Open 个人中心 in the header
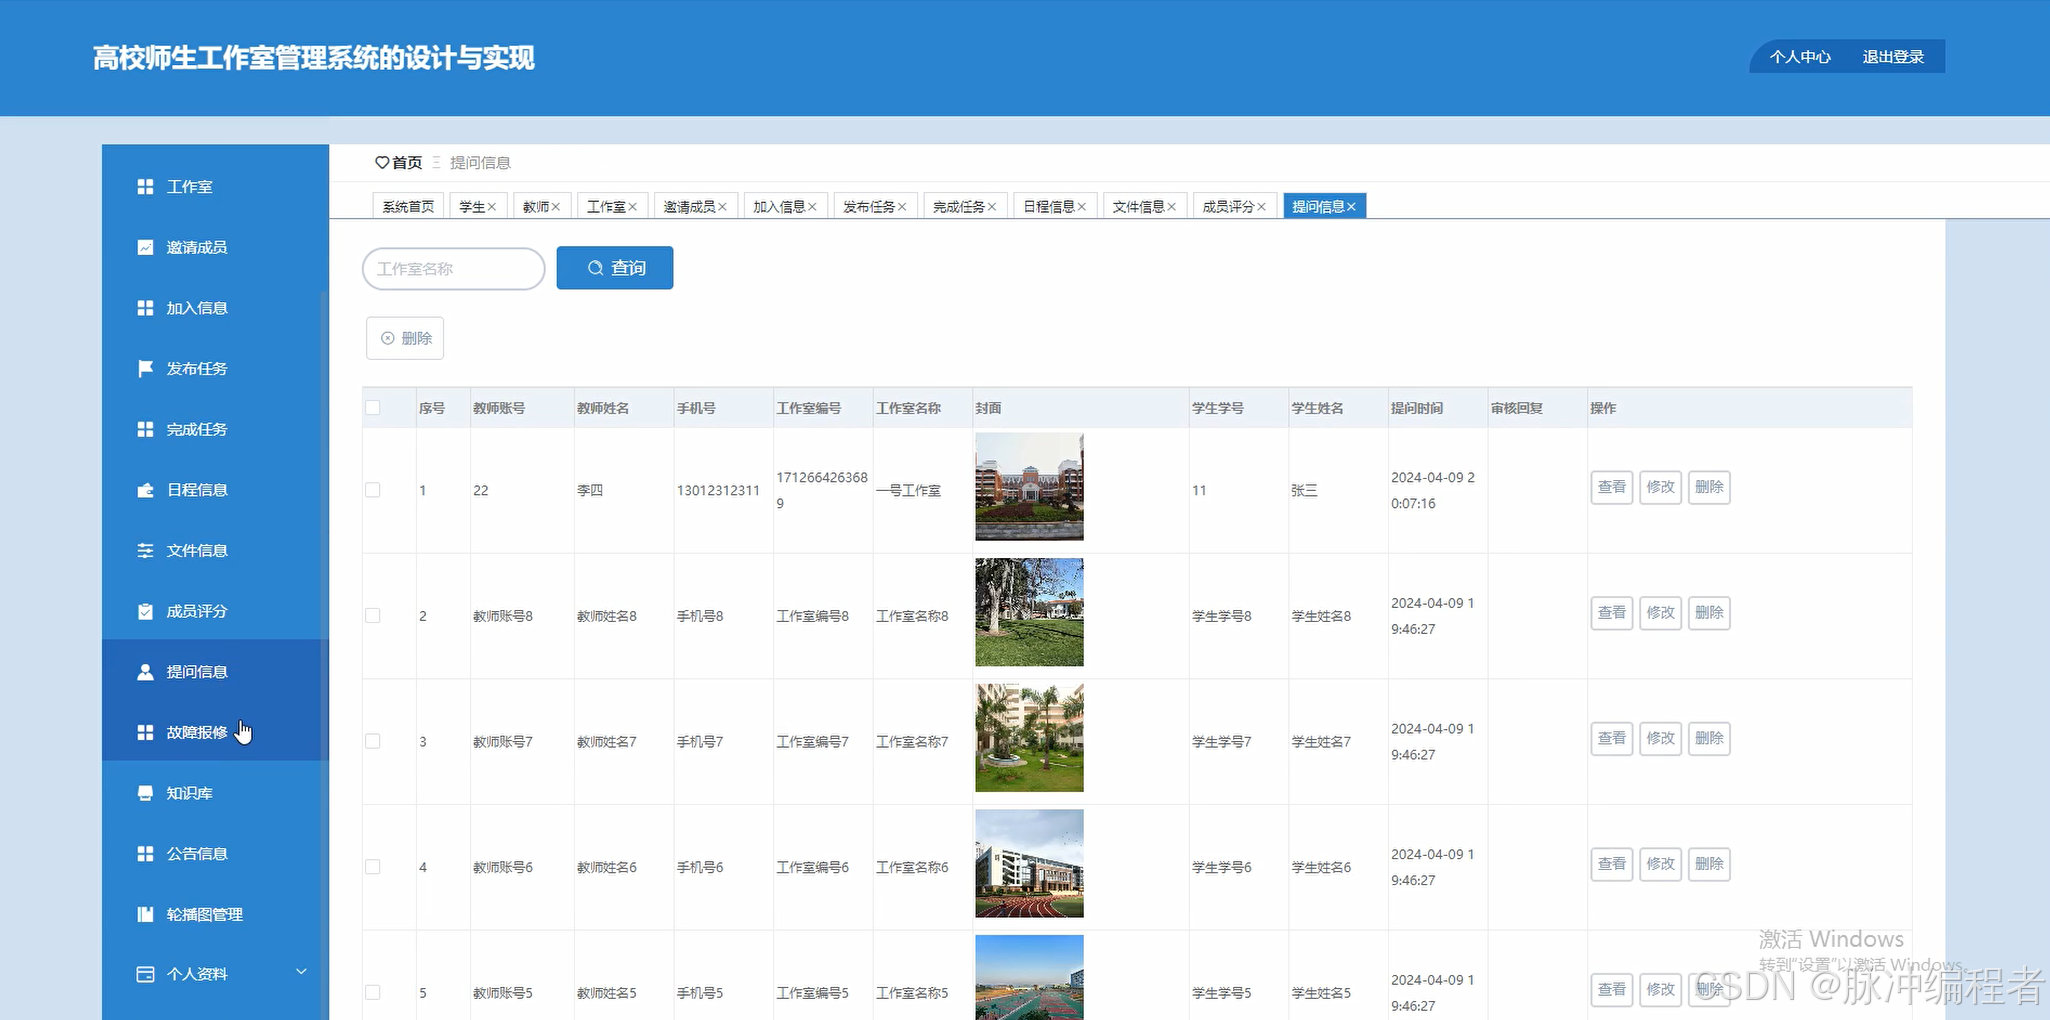 (1800, 57)
